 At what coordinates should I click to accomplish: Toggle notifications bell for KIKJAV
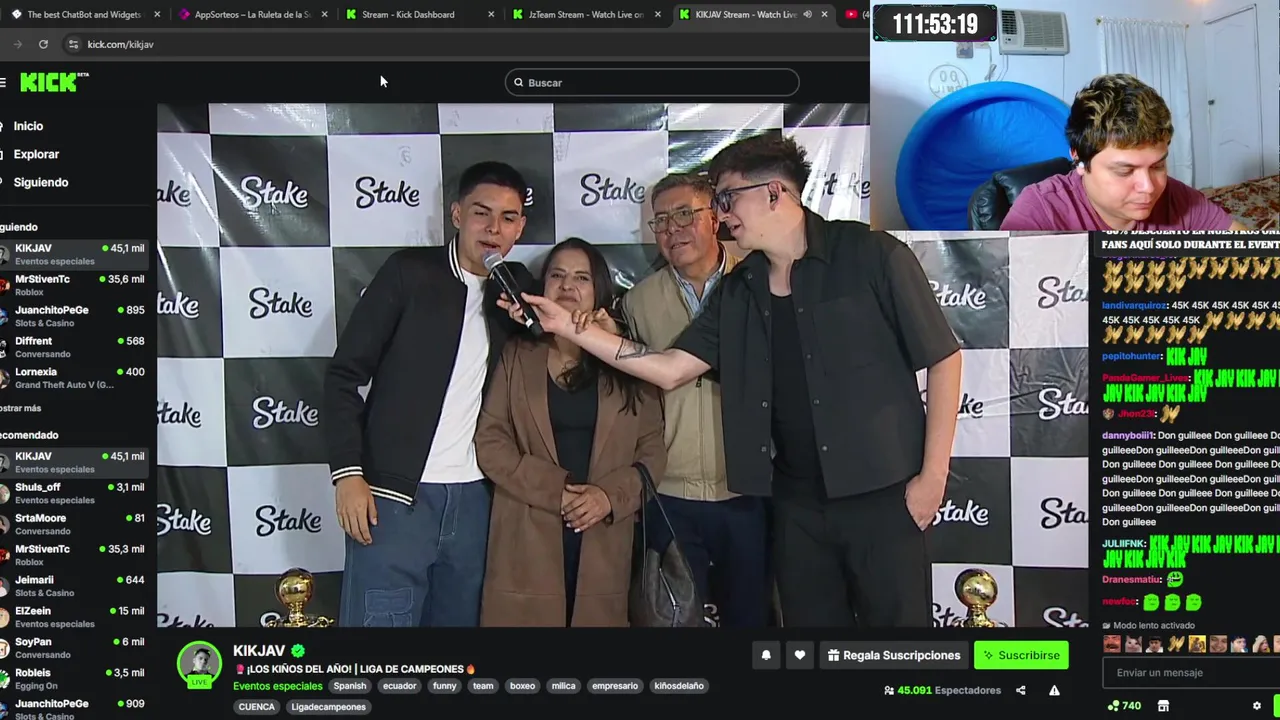[766, 655]
